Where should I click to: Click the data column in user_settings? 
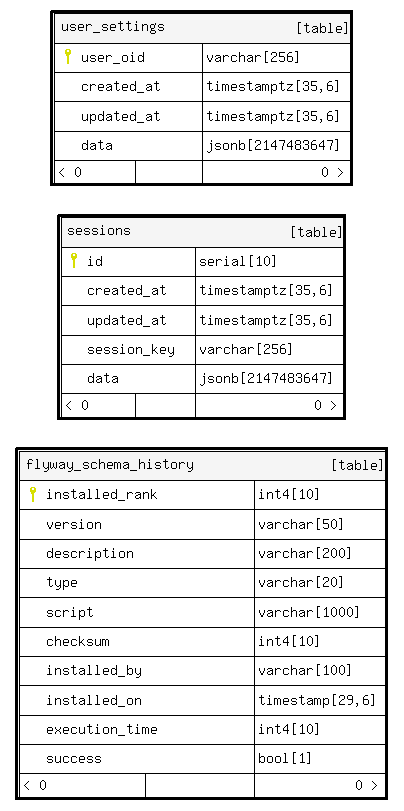coord(97,145)
